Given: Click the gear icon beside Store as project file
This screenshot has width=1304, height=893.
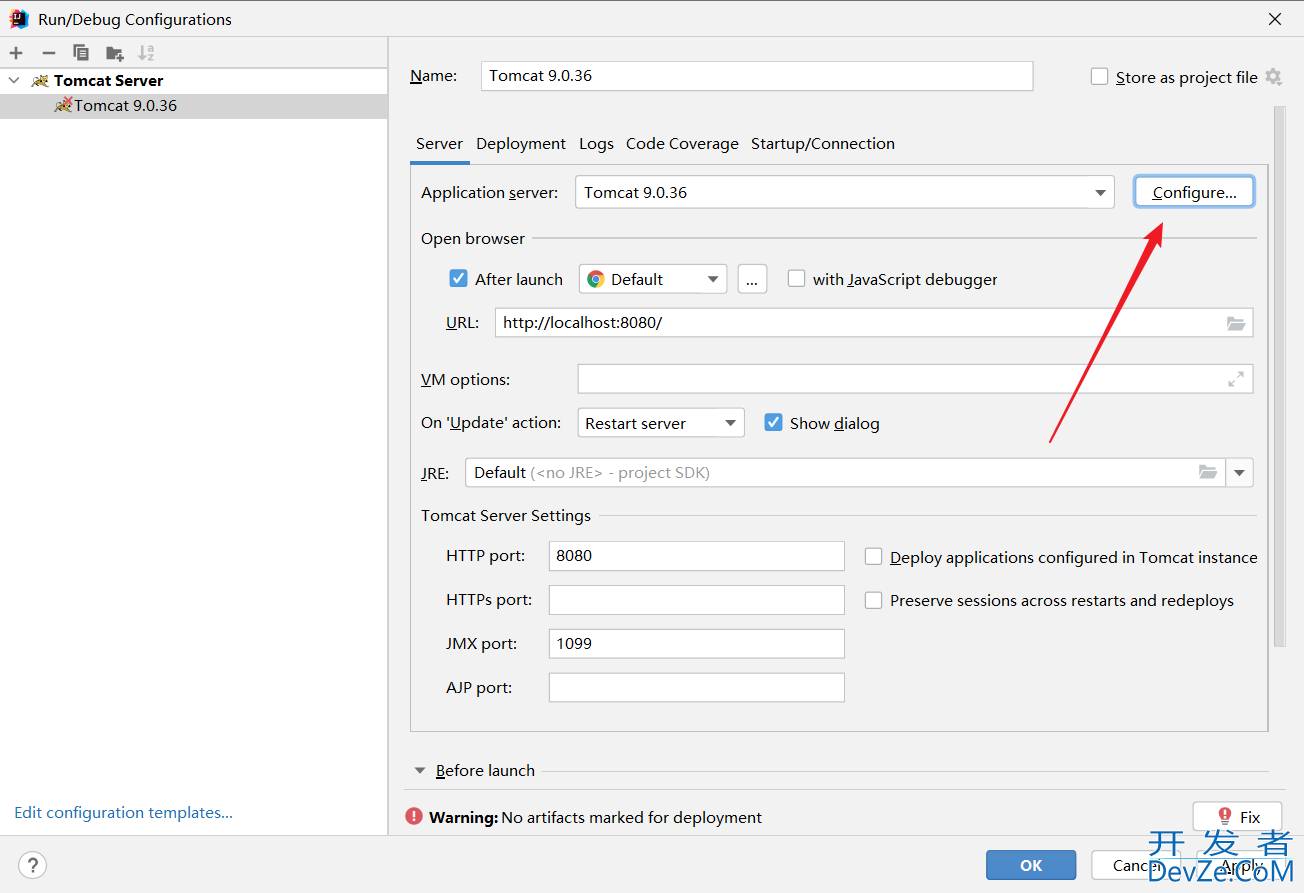Looking at the screenshot, I should click(x=1273, y=77).
